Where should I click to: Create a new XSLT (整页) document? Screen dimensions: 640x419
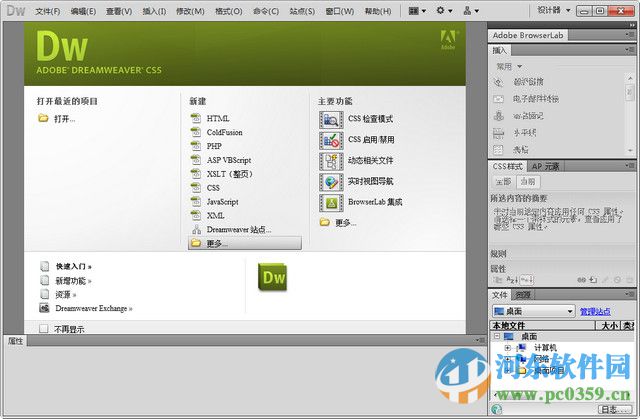(229, 174)
